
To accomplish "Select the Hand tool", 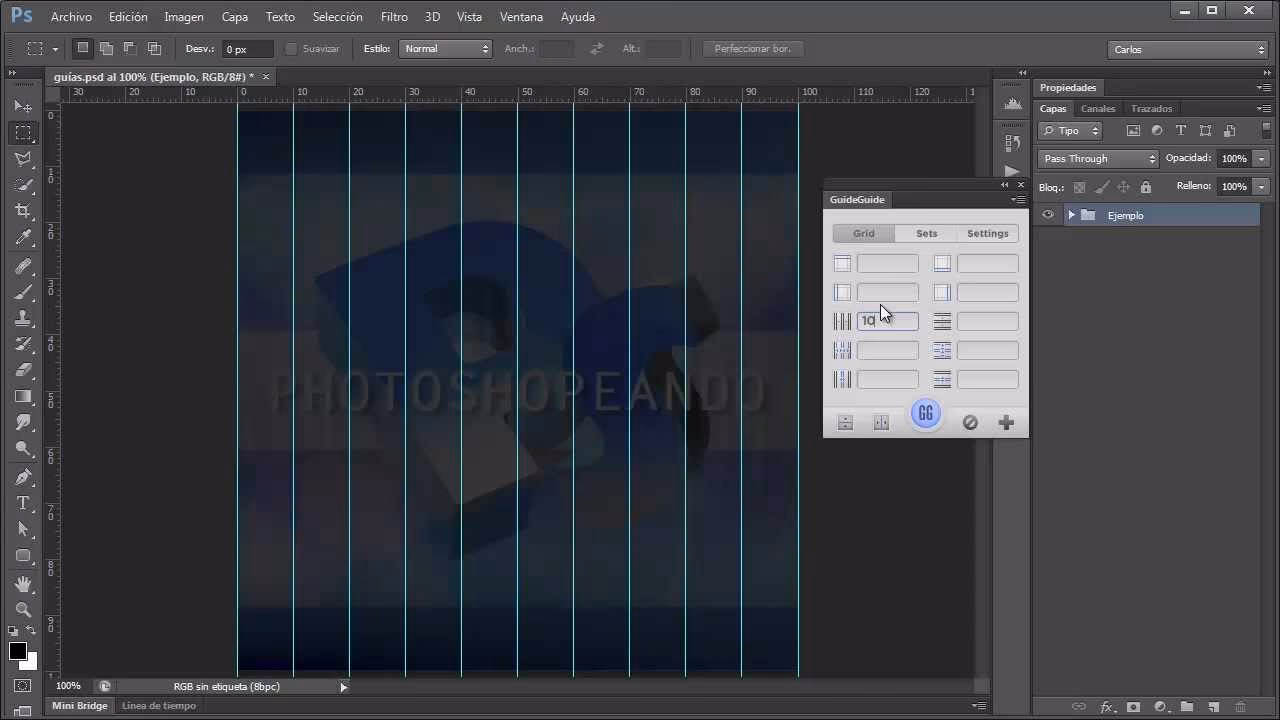I will pyautogui.click(x=23, y=584).
